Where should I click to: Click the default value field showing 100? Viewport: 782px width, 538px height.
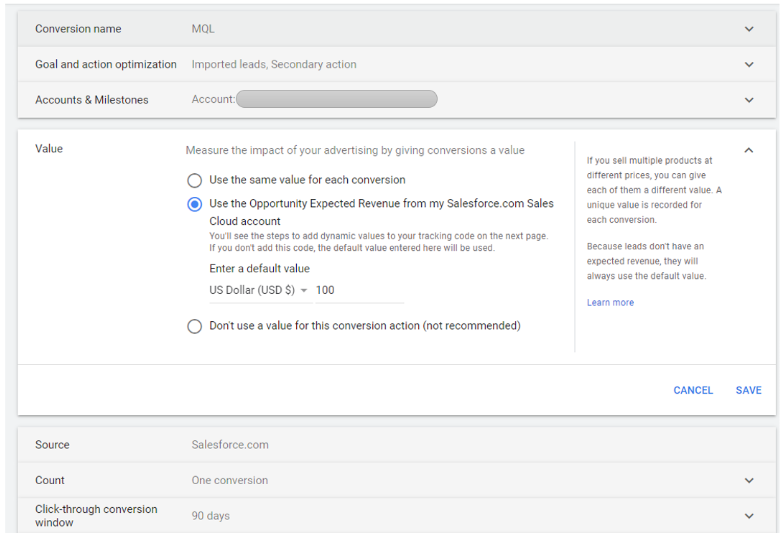(358, 291)
